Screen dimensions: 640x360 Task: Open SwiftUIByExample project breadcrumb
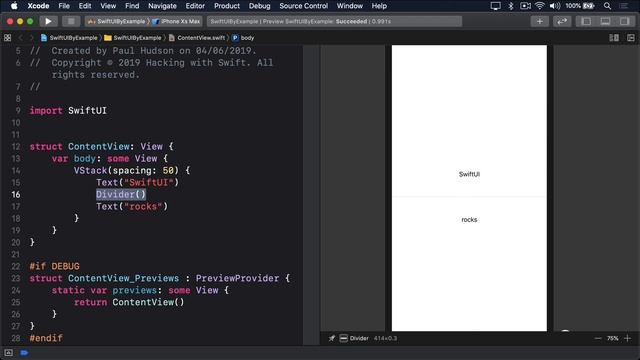click(x=69, y=38)
